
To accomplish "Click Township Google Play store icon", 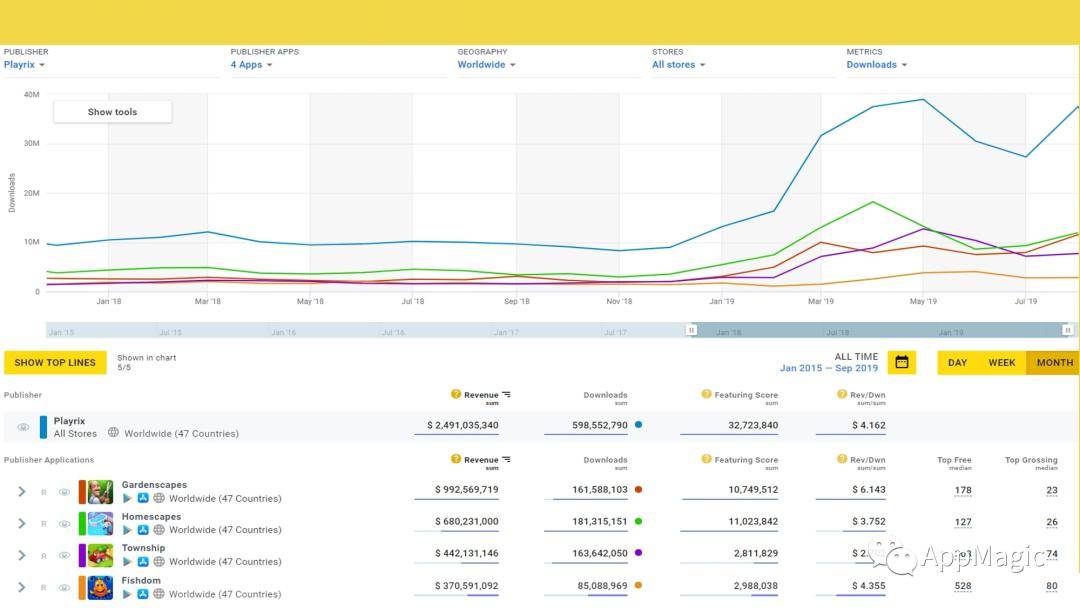I will tap(127, 562).
